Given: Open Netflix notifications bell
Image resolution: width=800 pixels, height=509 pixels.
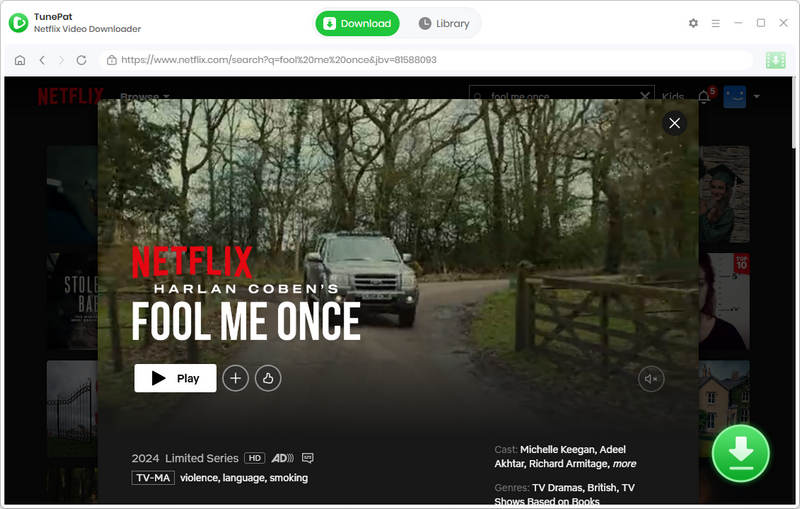Looking at the screenshot, I should click(705, 96).
